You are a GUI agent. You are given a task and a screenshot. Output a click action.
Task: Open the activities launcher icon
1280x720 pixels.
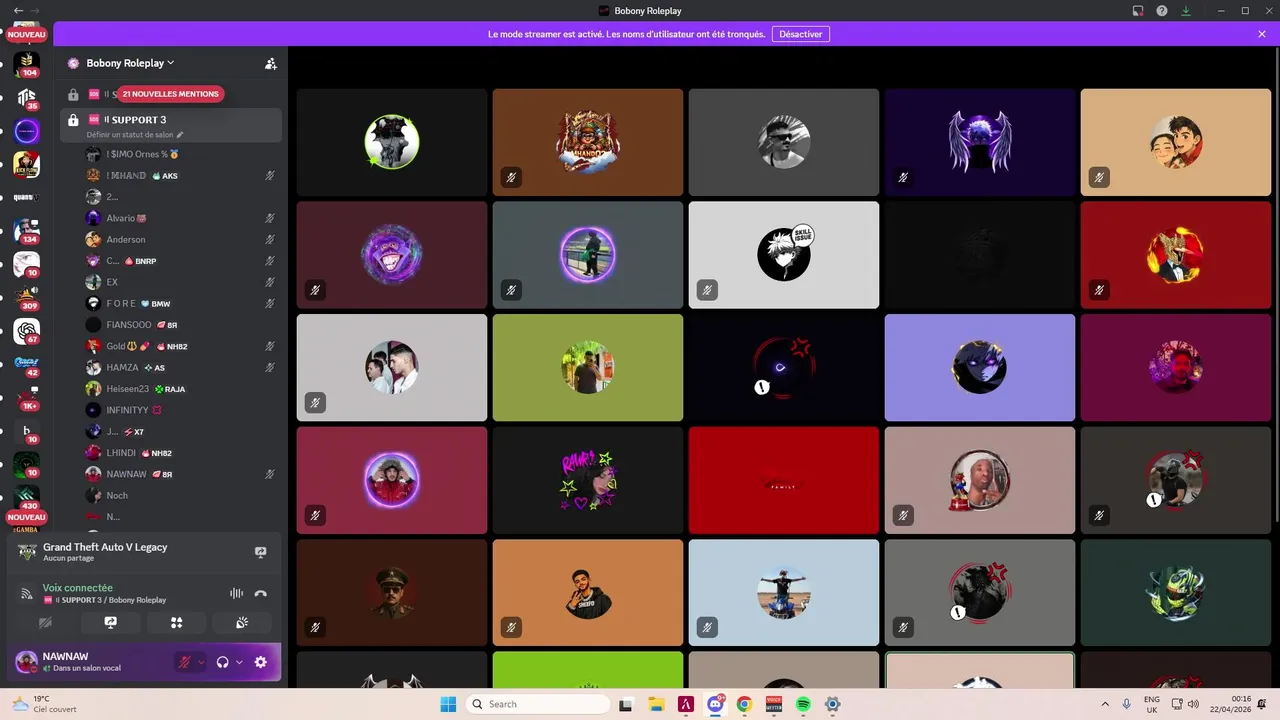click(176, 622)
